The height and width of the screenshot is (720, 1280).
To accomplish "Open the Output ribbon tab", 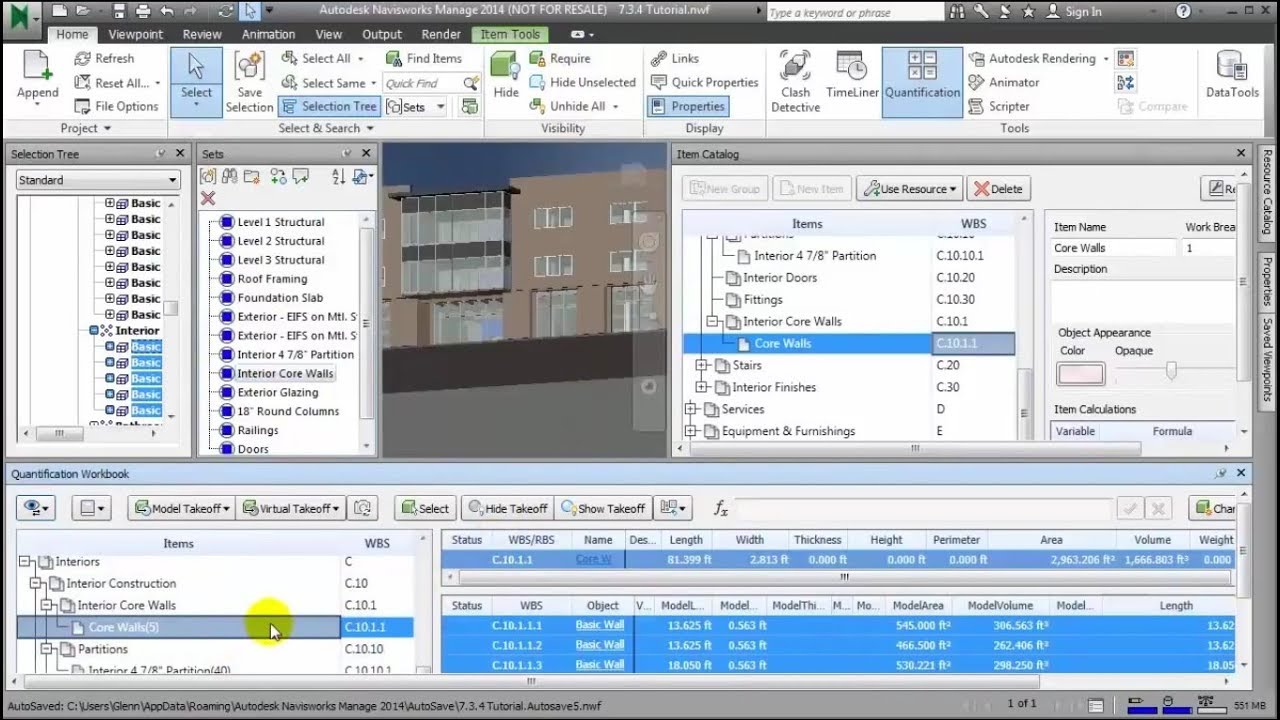I will click(382, 34).
